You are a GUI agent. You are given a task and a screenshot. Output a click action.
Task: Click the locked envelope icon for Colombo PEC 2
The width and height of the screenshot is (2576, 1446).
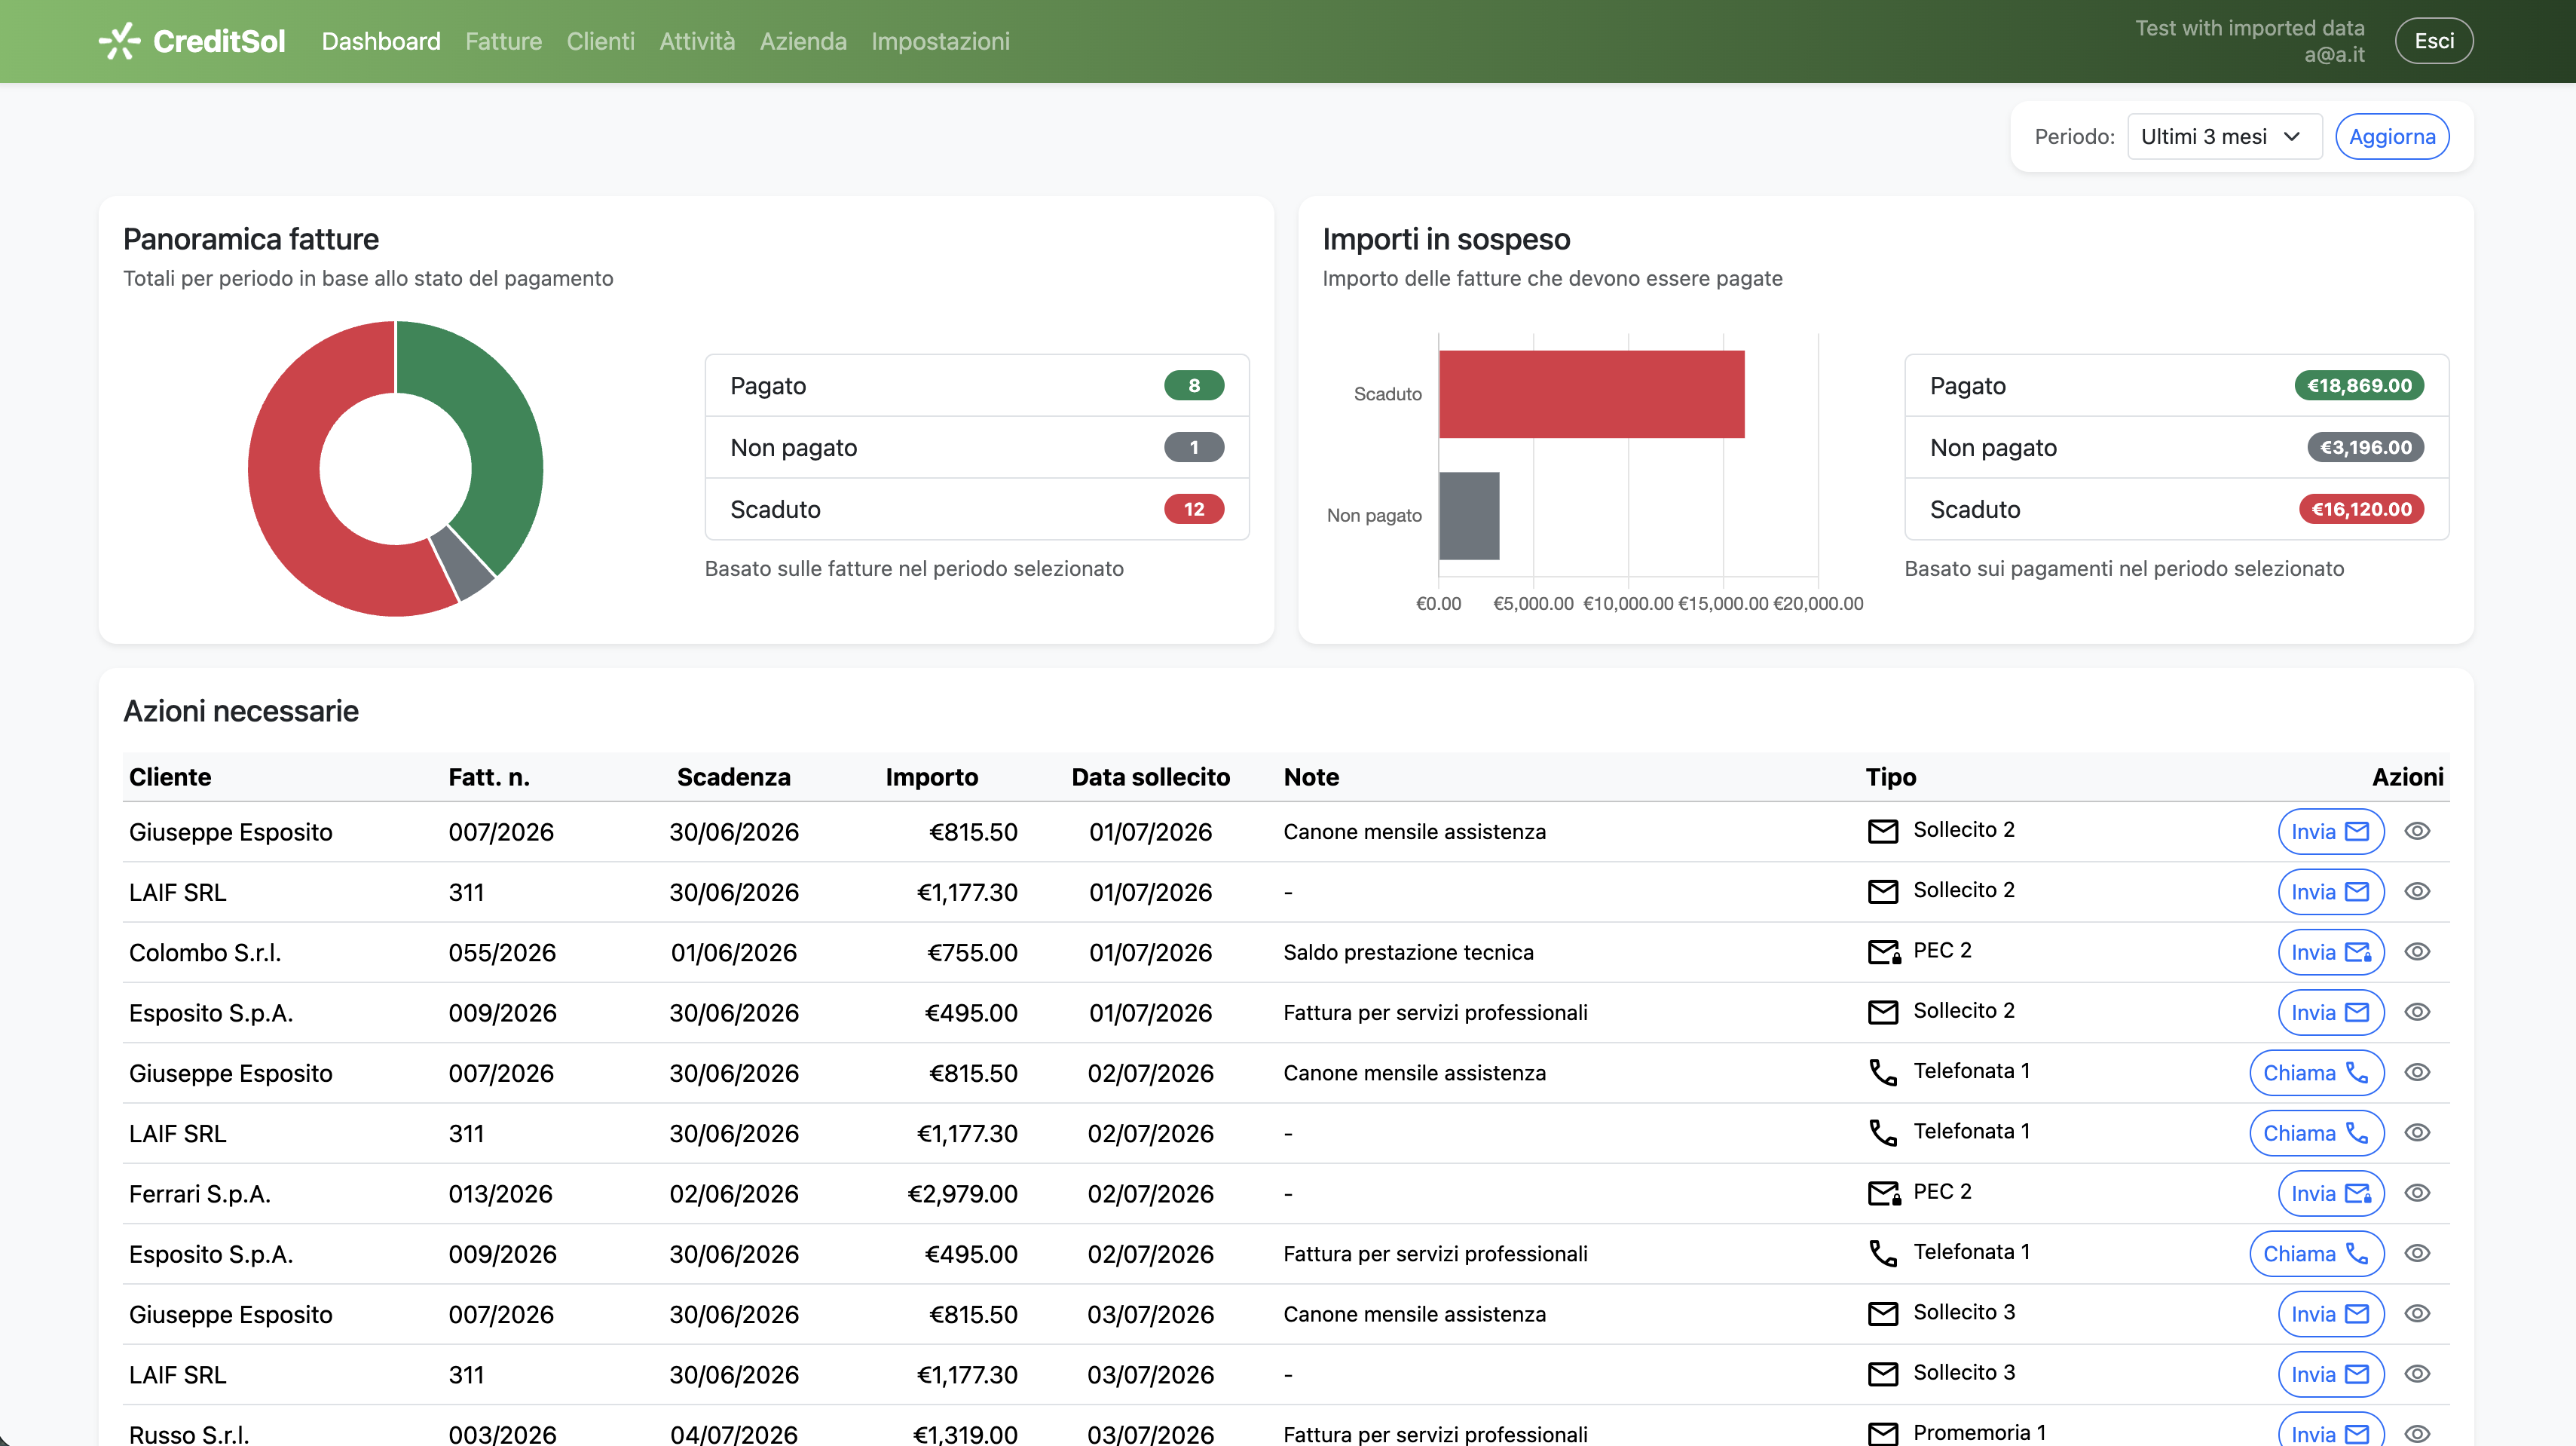(x=1884, y=952)
